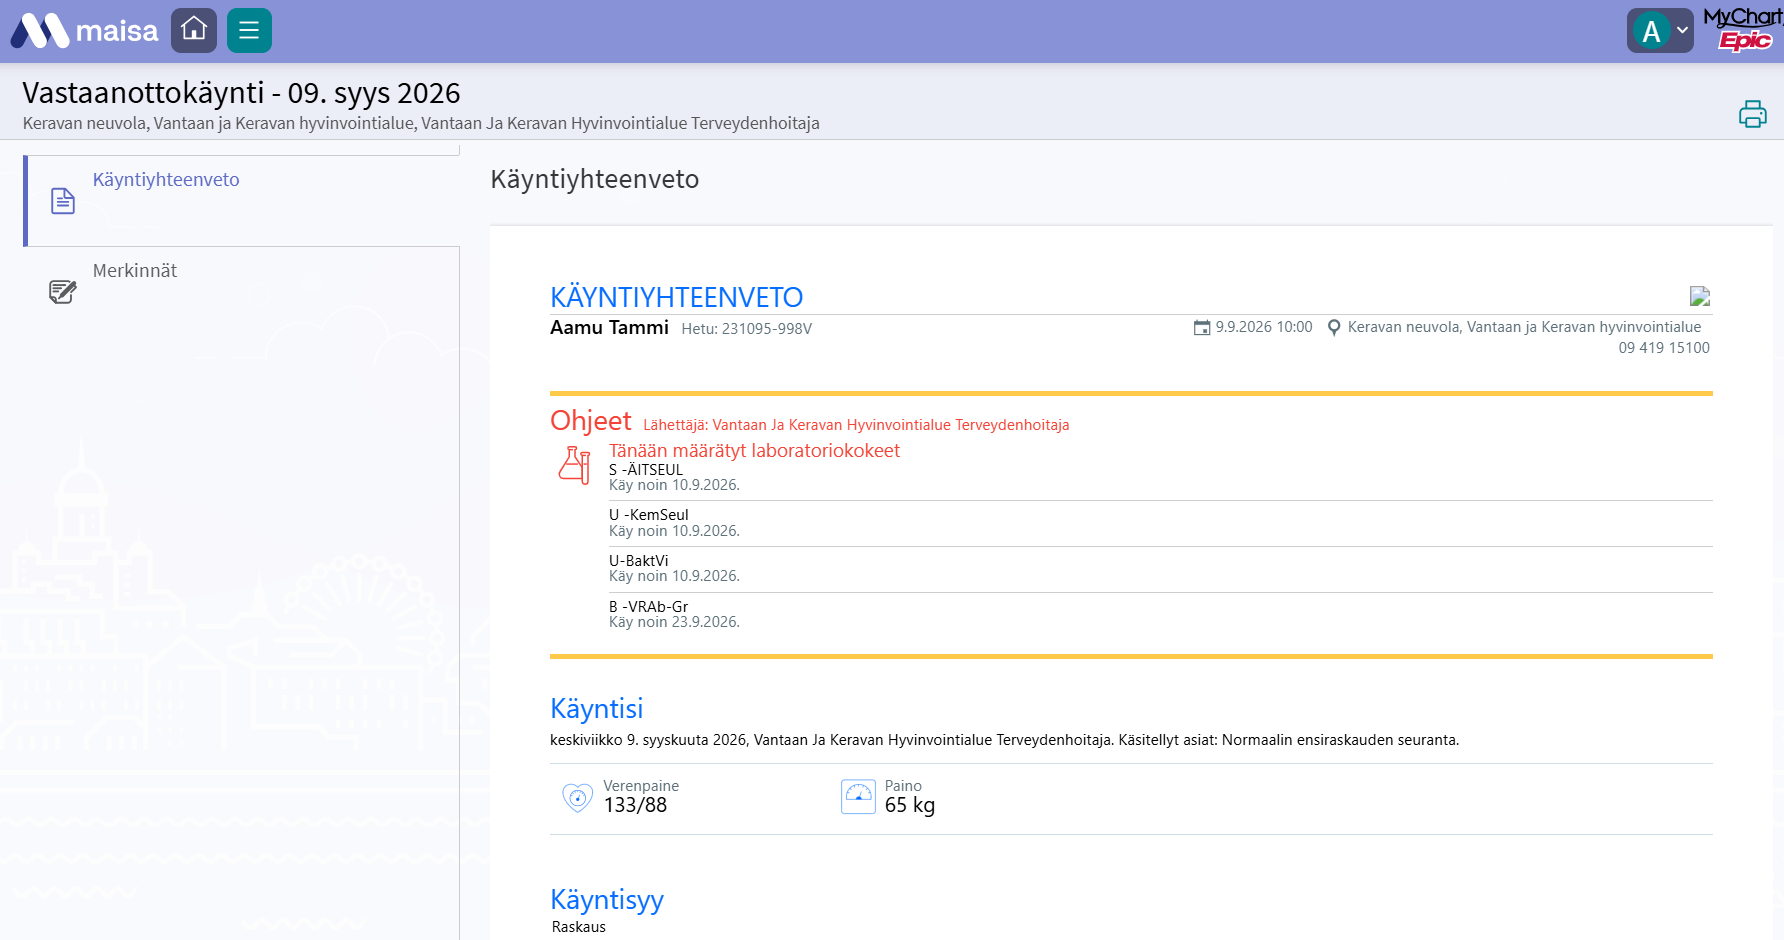The width and height of the screenshot is (1784, 940).
Task: Select the Käyntiyhteenveto tab in sidebar
Action: (x=242, y=201)
